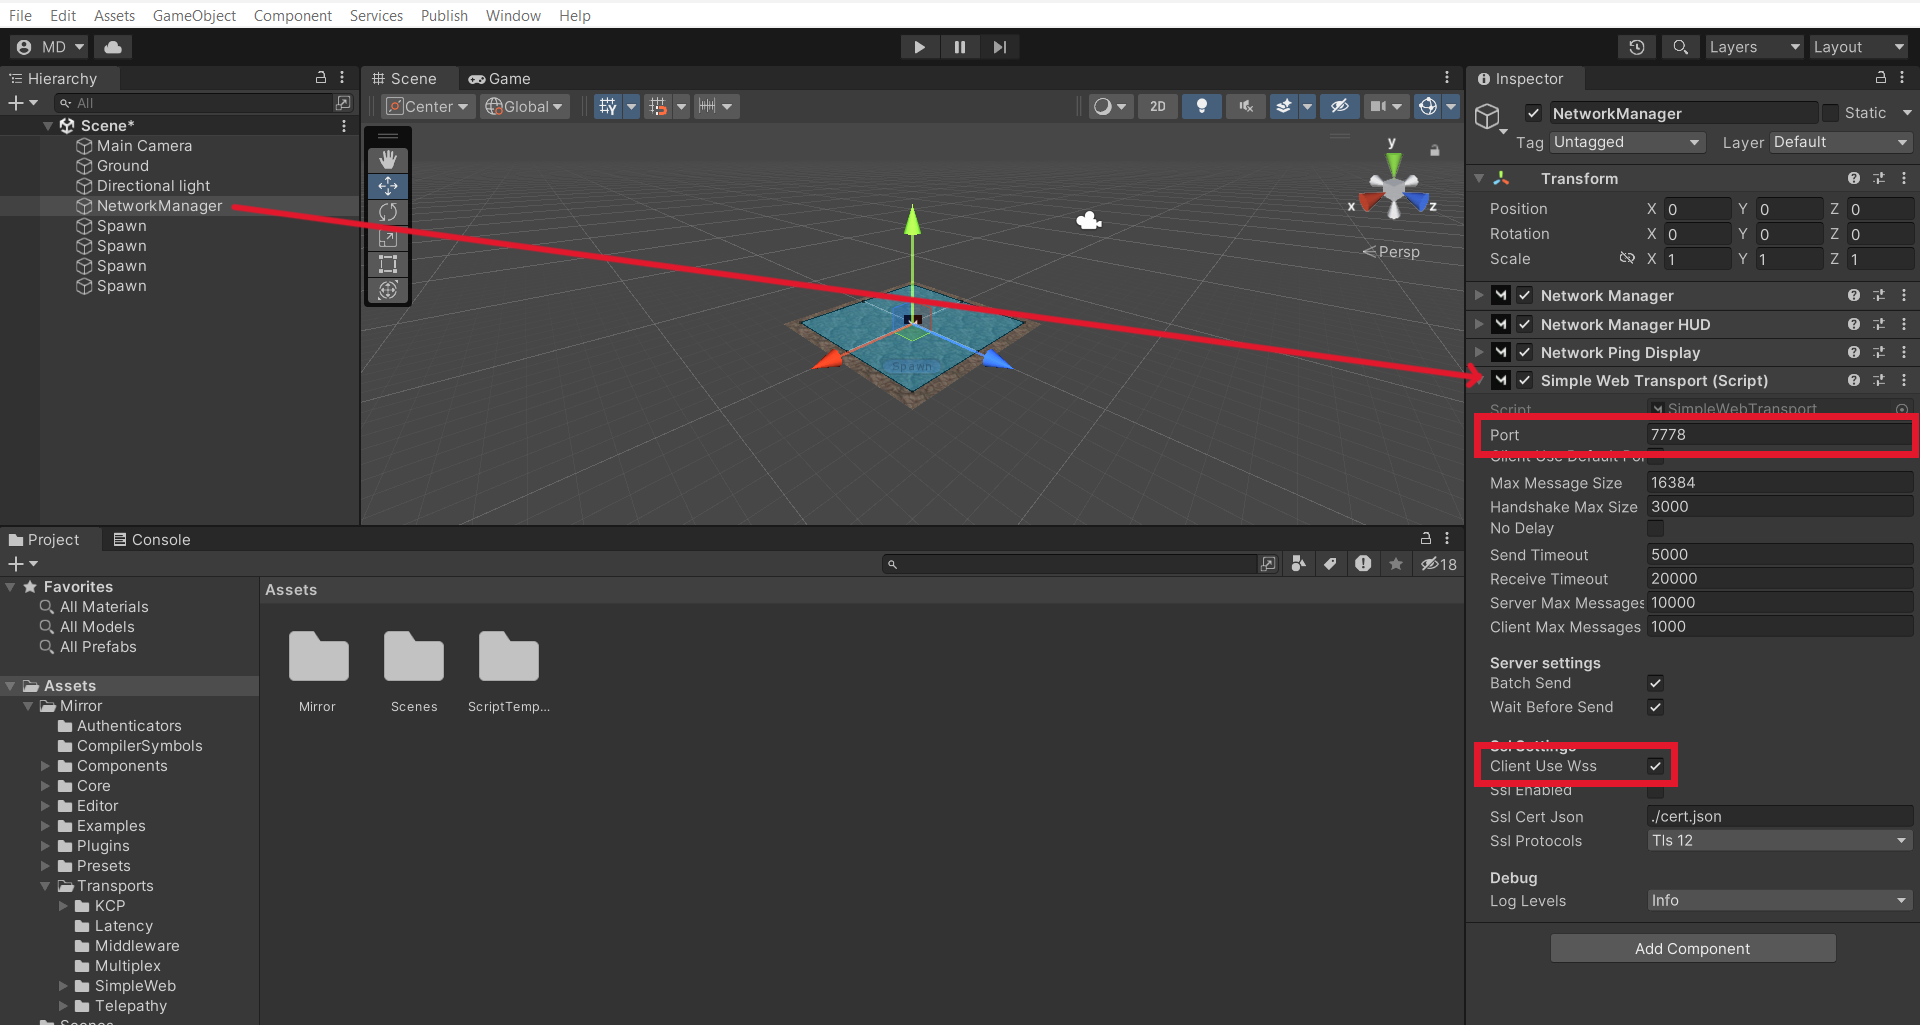Select the Rect transform tool

point(388,264)
